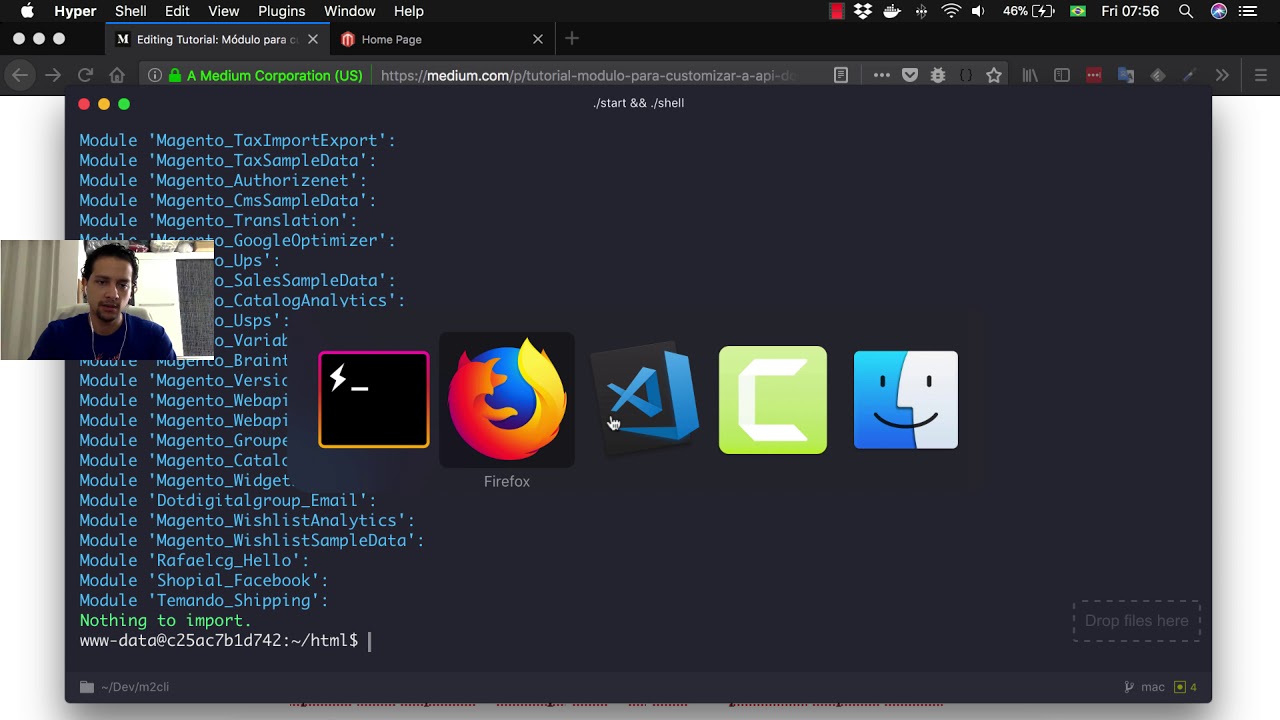Viewport: 1280px width, 720px height.
Task: Open Brazilian flag input source menu
Action: [x=1077, y=11]
